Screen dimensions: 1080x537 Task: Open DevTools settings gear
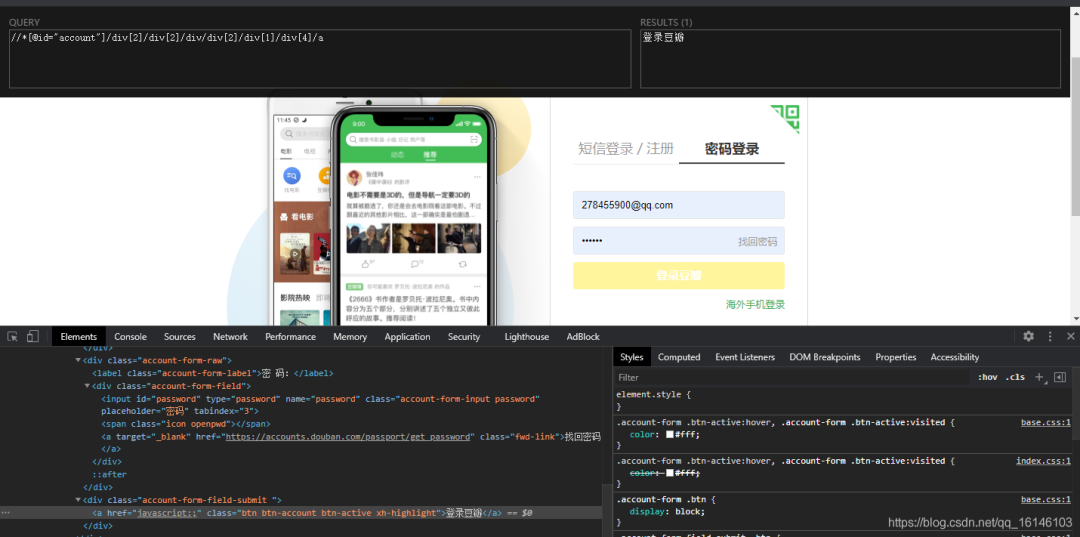(1028, 336)
